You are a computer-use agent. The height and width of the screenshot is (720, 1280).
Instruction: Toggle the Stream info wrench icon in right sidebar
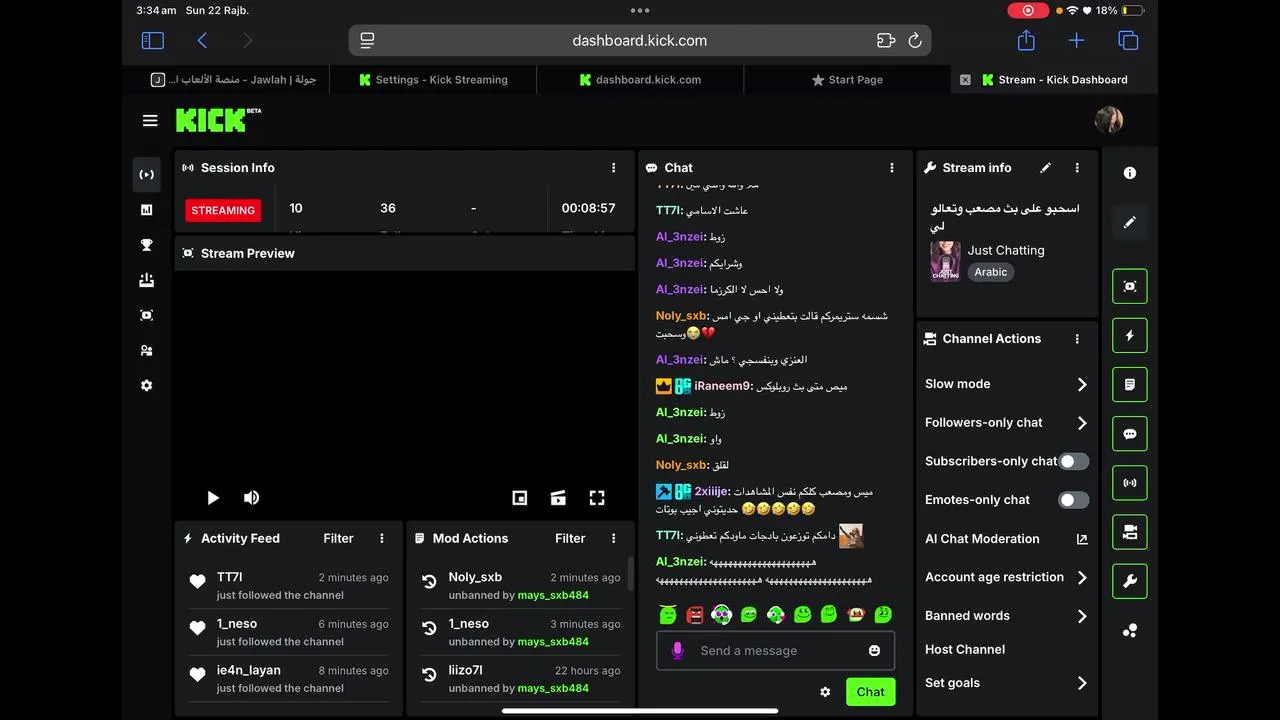(x=1130, y=581)
